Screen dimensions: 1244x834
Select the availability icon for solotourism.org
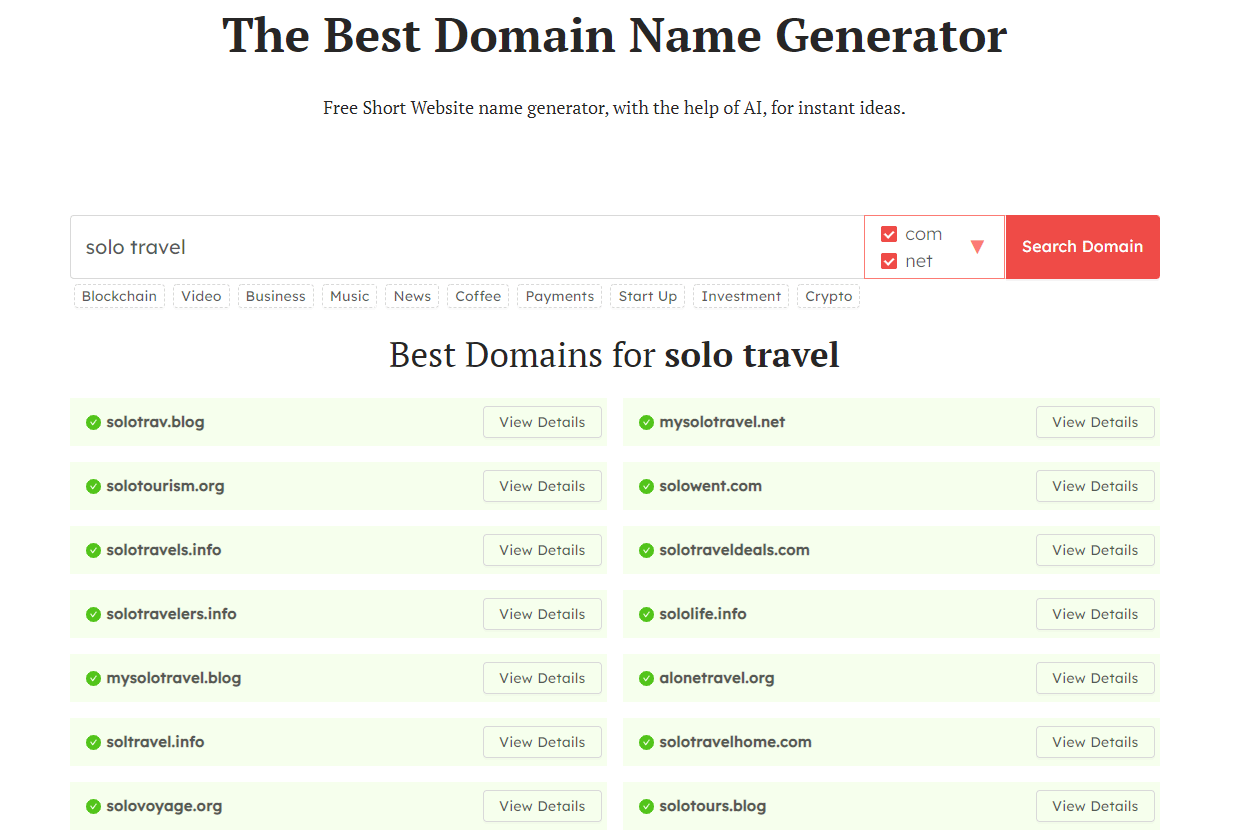click(x=91, y=486)
